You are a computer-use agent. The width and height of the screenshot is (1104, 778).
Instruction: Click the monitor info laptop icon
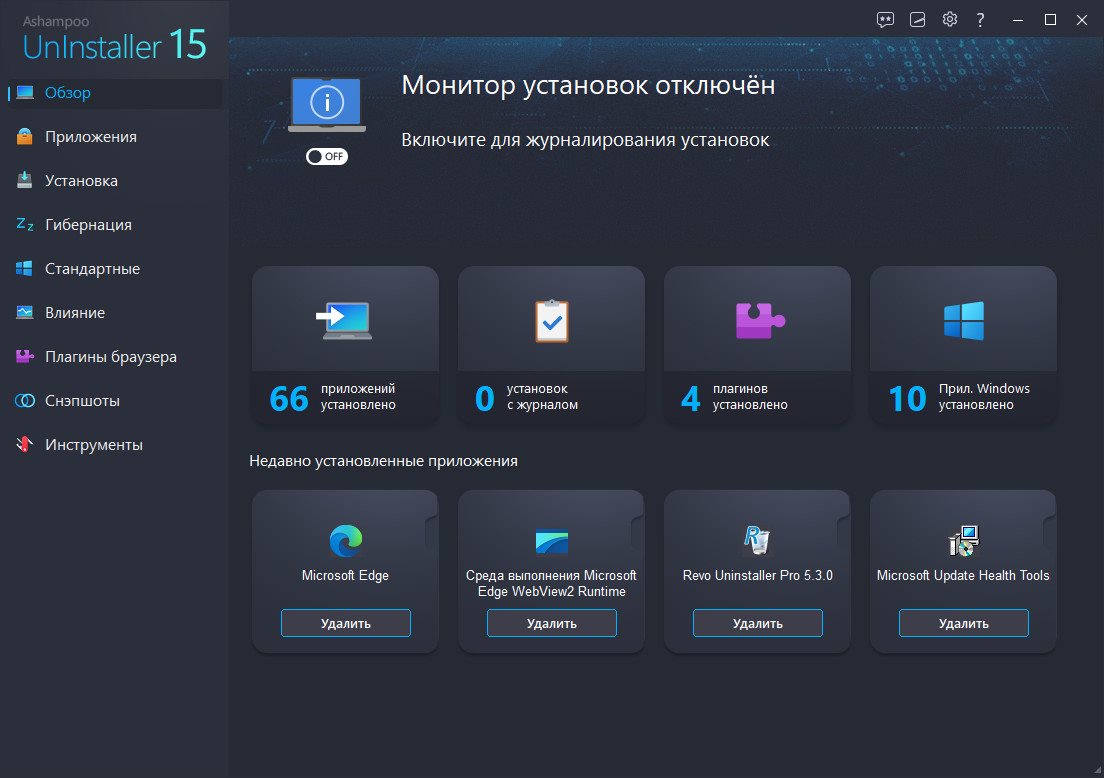(x=327, y=104)
